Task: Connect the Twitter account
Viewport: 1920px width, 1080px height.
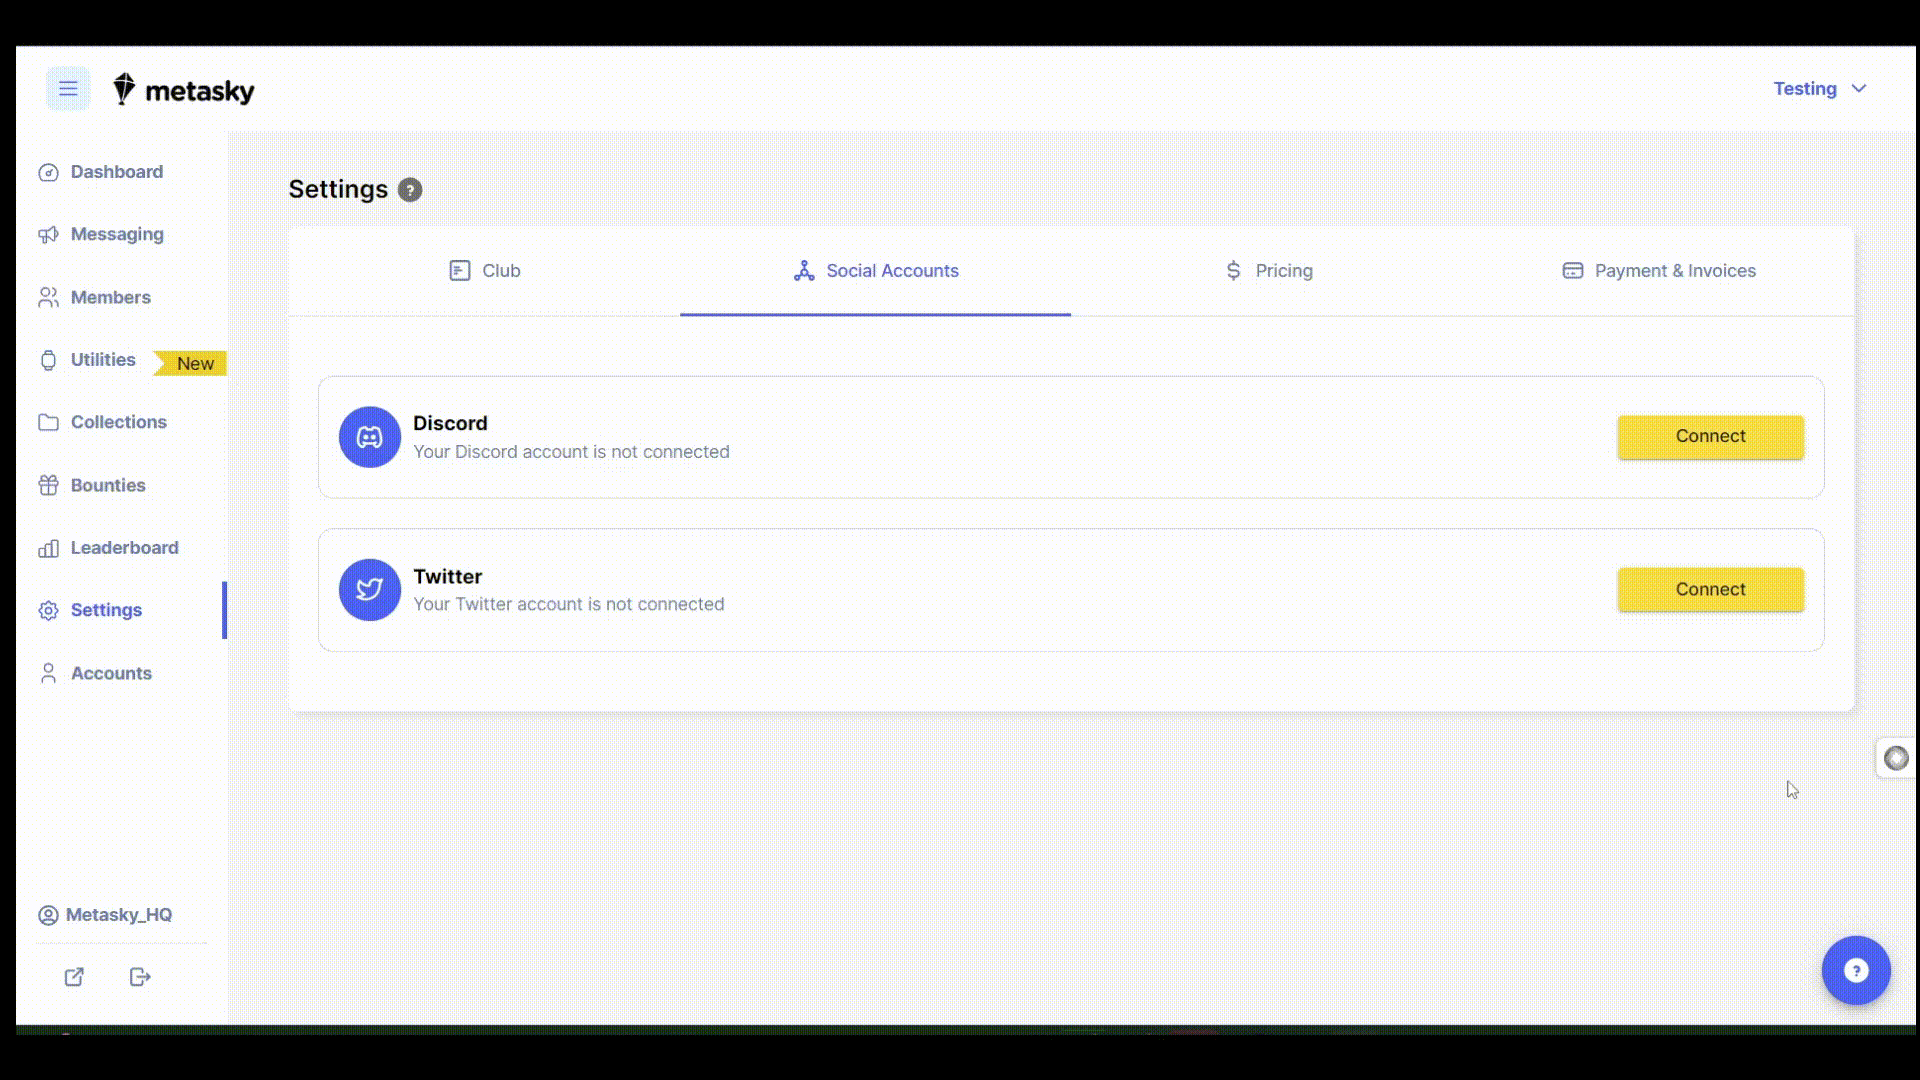Action: tap(1710, 590)
